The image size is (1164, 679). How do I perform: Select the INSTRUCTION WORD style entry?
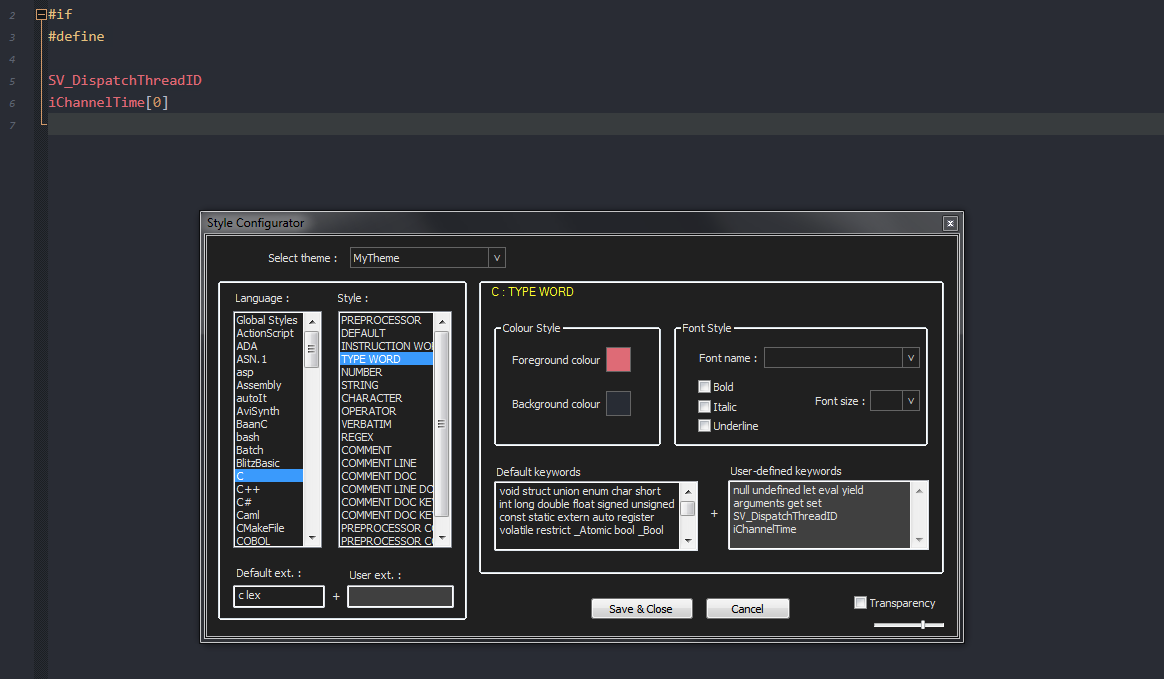pos(387,346)
